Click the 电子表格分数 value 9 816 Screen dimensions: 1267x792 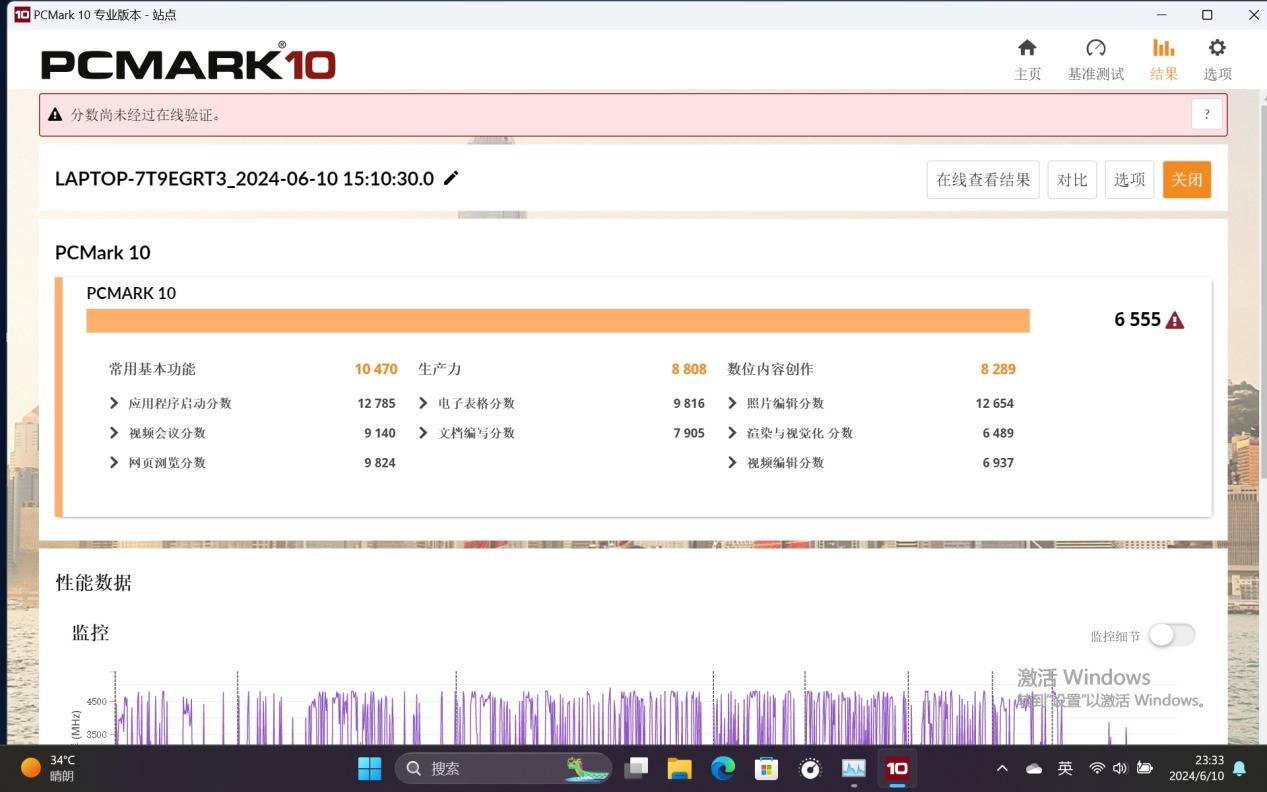(689, 403)
